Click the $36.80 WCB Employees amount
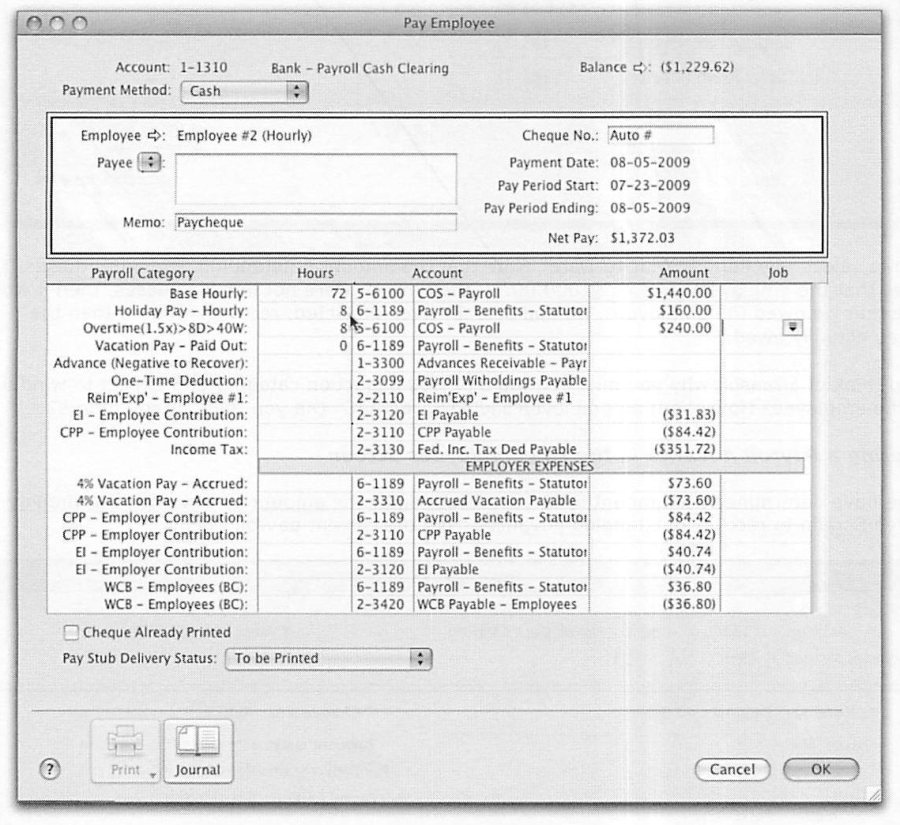 coord(689,587)
